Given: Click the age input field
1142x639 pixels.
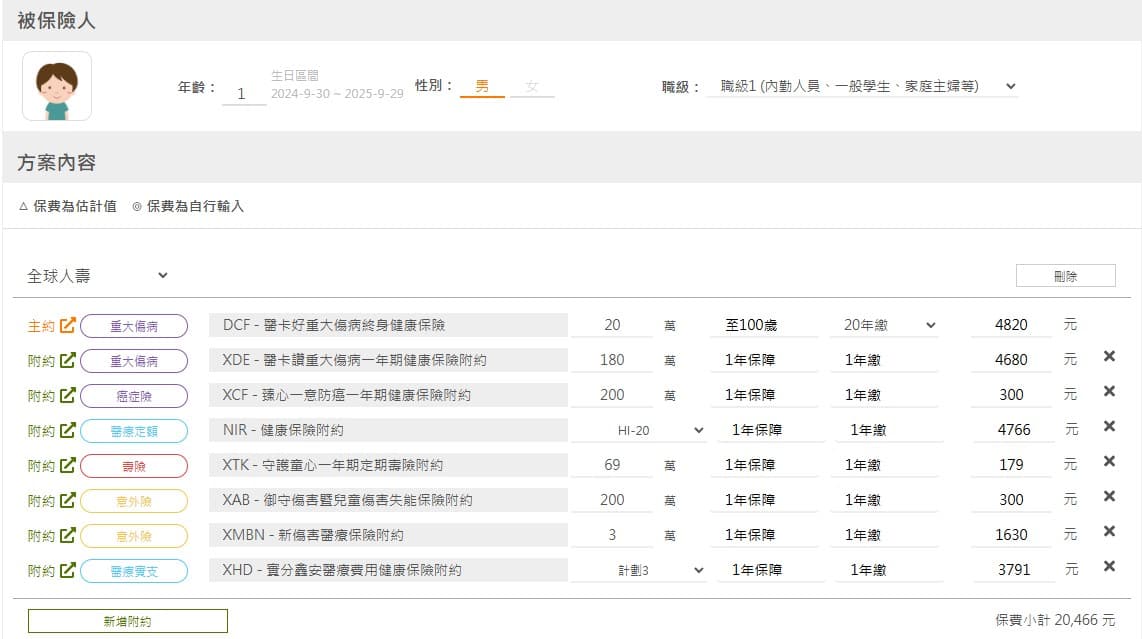Looking at the screenshot, I should point(243,93).
